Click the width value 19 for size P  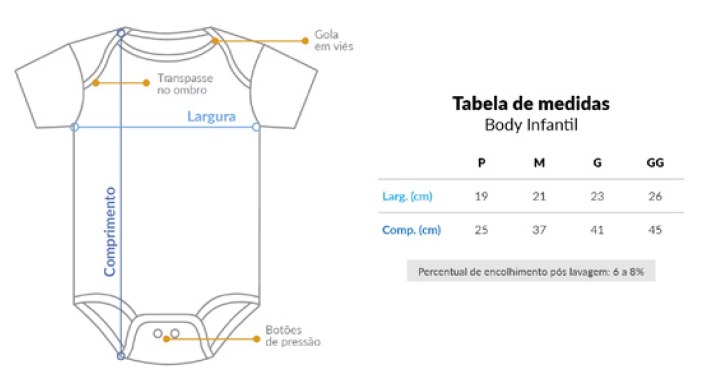481,196
